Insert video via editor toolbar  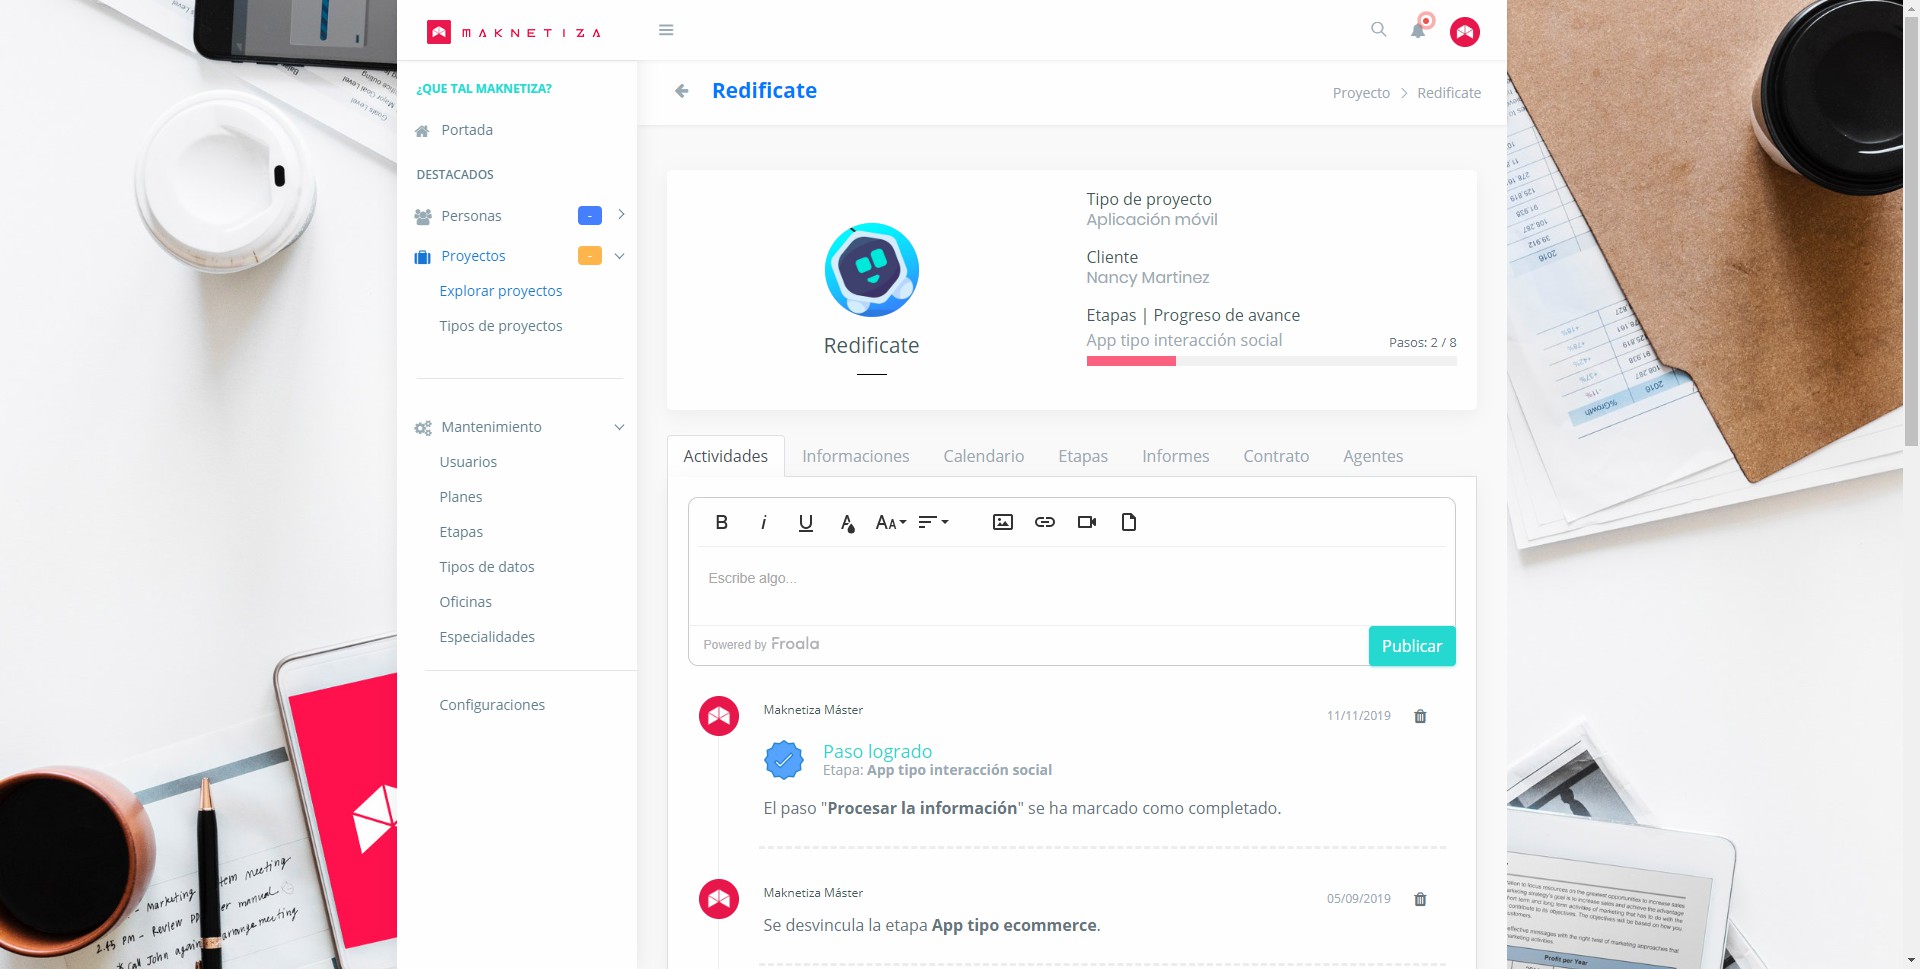tap(1087, 522)
